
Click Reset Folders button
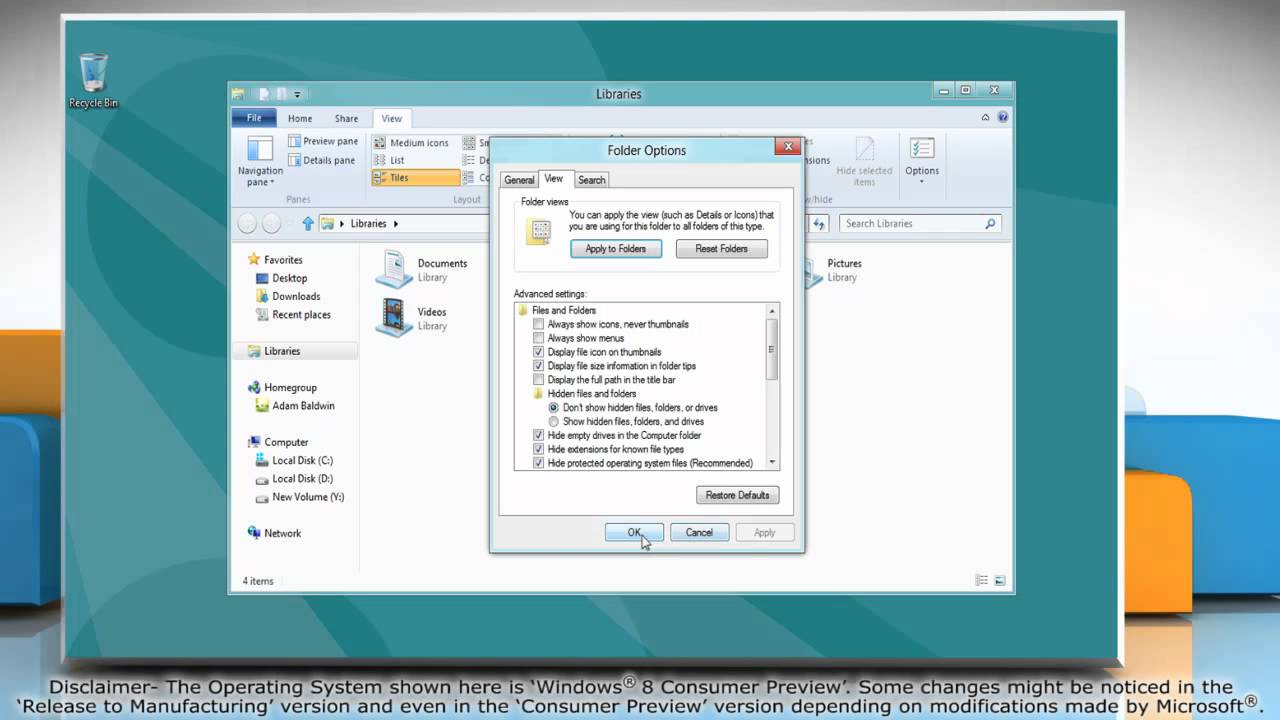721,249
